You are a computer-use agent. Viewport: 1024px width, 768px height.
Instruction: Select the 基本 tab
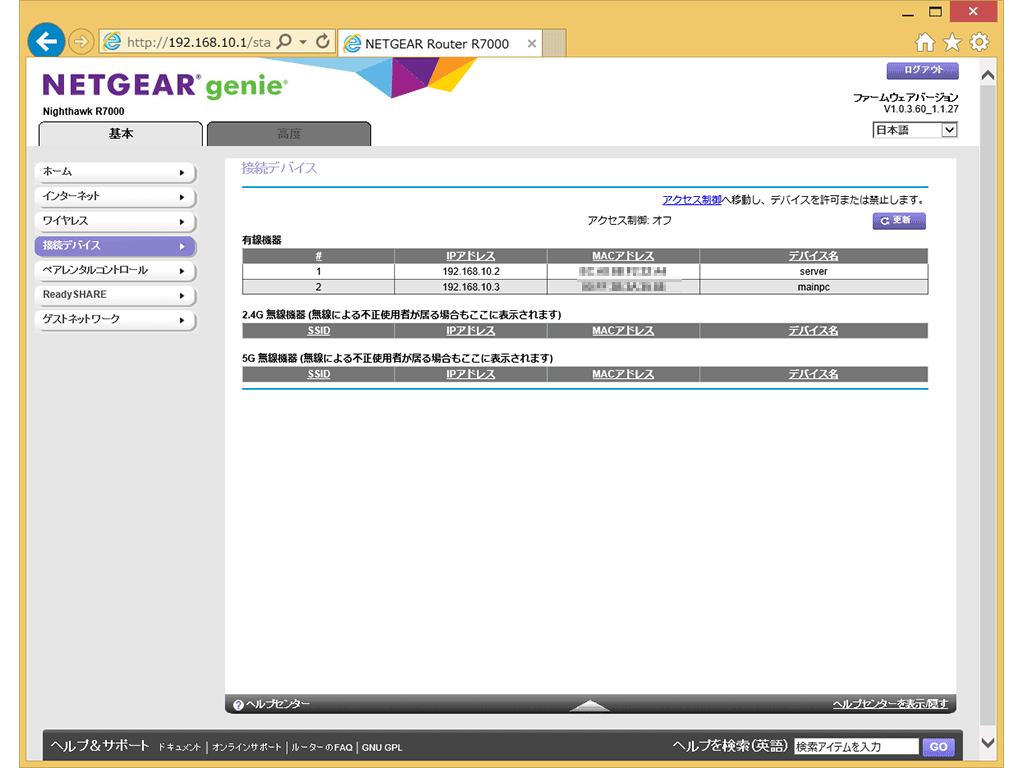click(x=120, y=134)
